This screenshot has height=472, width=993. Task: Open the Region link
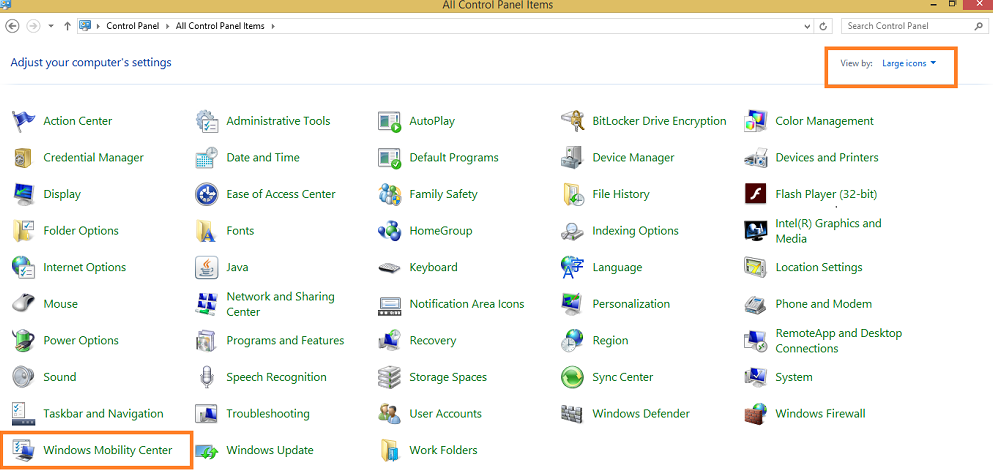(x=610, y=341)
